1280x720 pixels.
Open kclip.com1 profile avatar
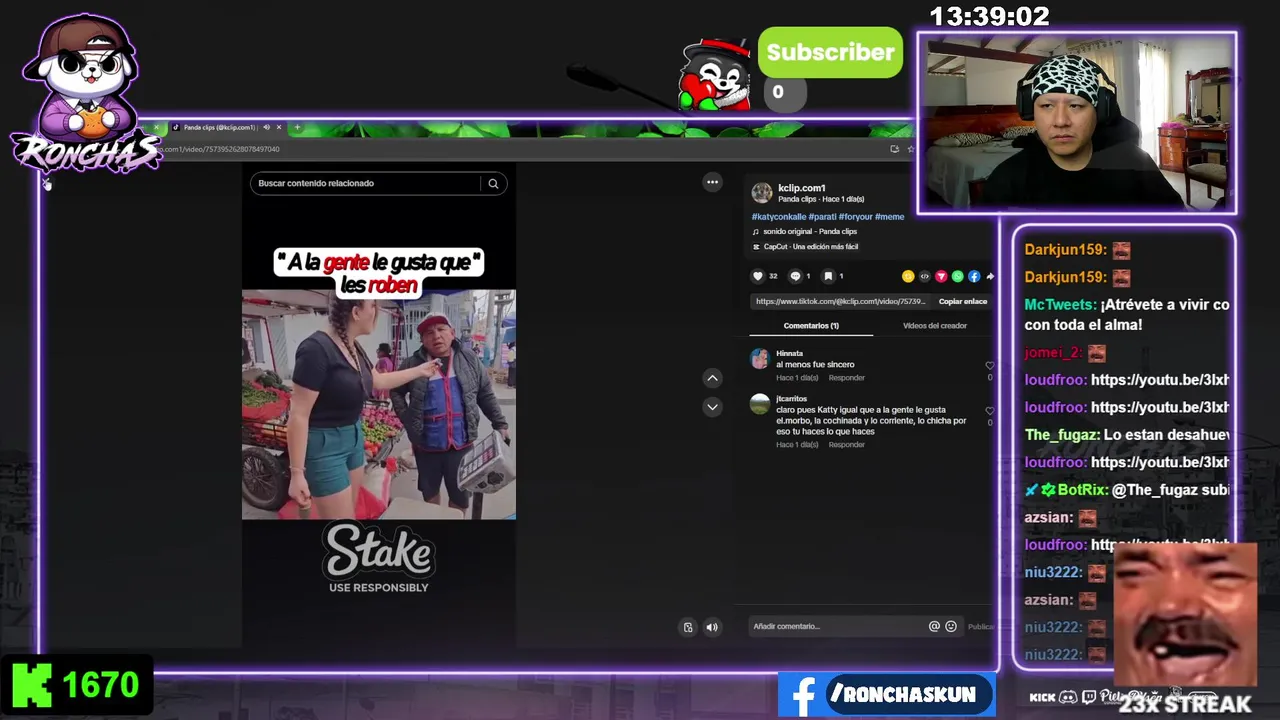pos(762,192)
